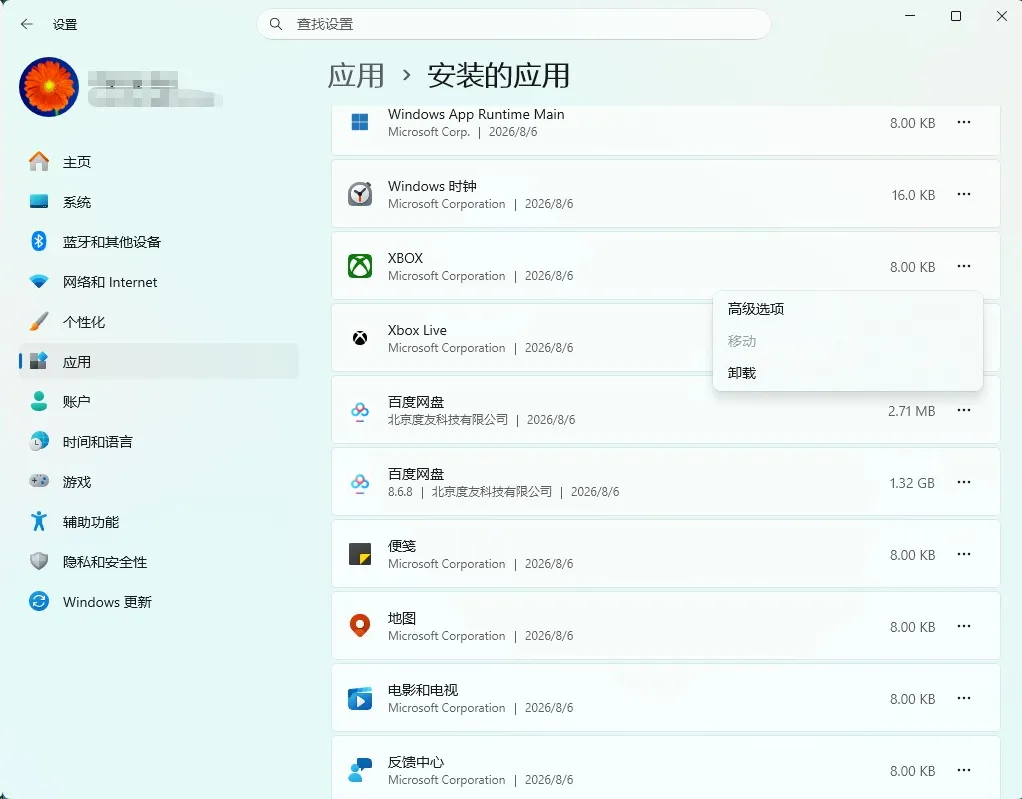The height and width of the screenshot is (799, 1022).
Task: Open 个性化 settings
Action: pyautogui.click(x=158, y=322)
